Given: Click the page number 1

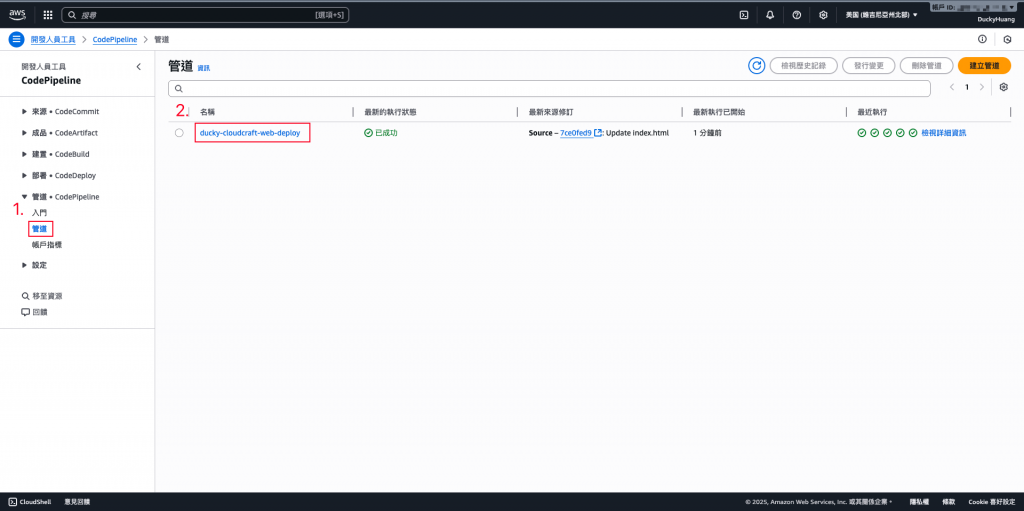Looking at the screenshot, I should tap(967, 87).
